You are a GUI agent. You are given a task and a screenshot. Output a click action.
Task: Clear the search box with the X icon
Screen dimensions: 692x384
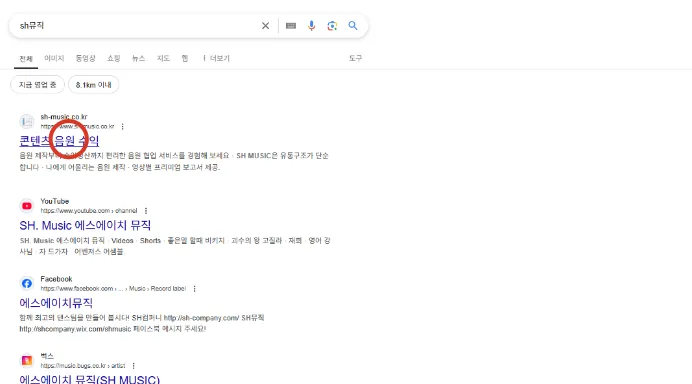click(265, 26)
